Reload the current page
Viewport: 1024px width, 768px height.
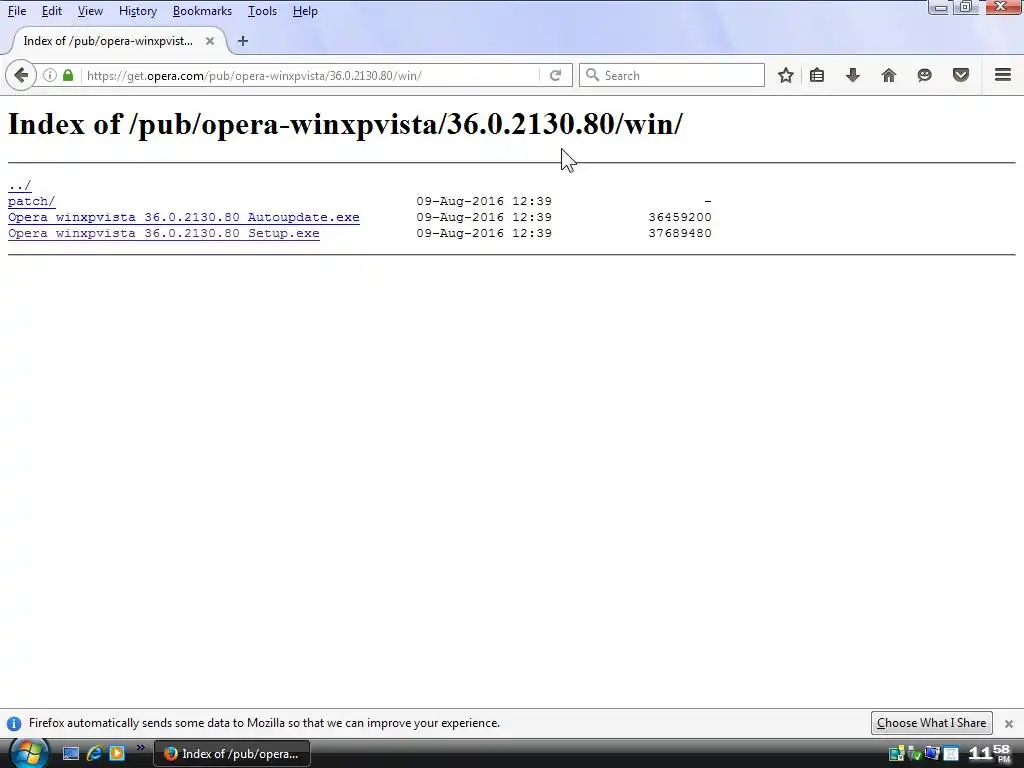coord(556,75)
